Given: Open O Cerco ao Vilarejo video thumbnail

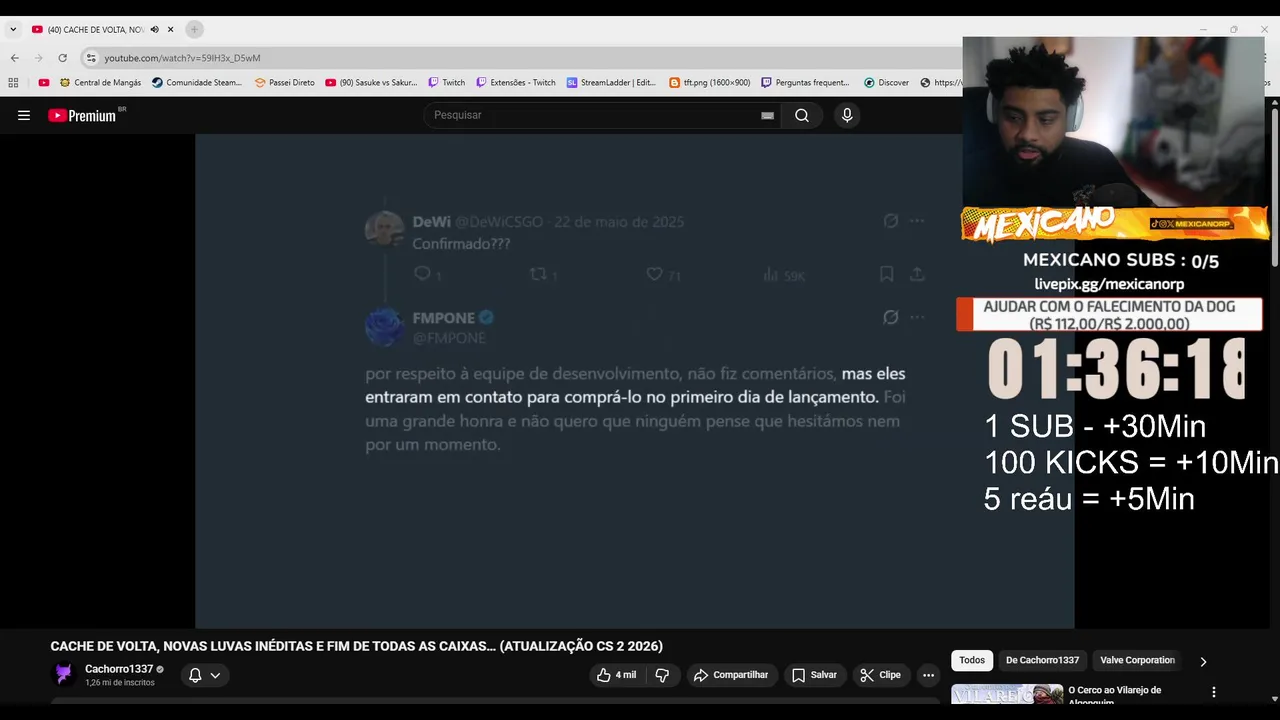Looking at the screenshot, I should 1007,694.
